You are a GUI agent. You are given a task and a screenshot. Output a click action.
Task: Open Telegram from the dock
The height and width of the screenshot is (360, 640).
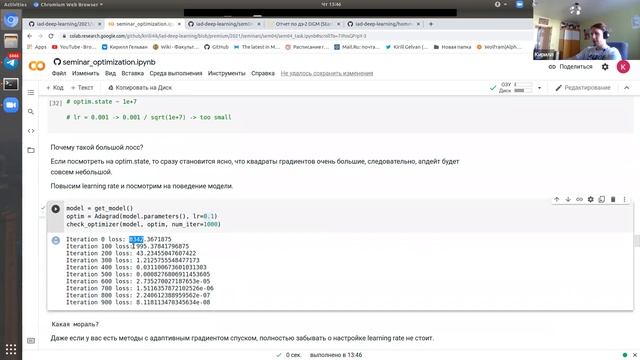pos(11,62)
